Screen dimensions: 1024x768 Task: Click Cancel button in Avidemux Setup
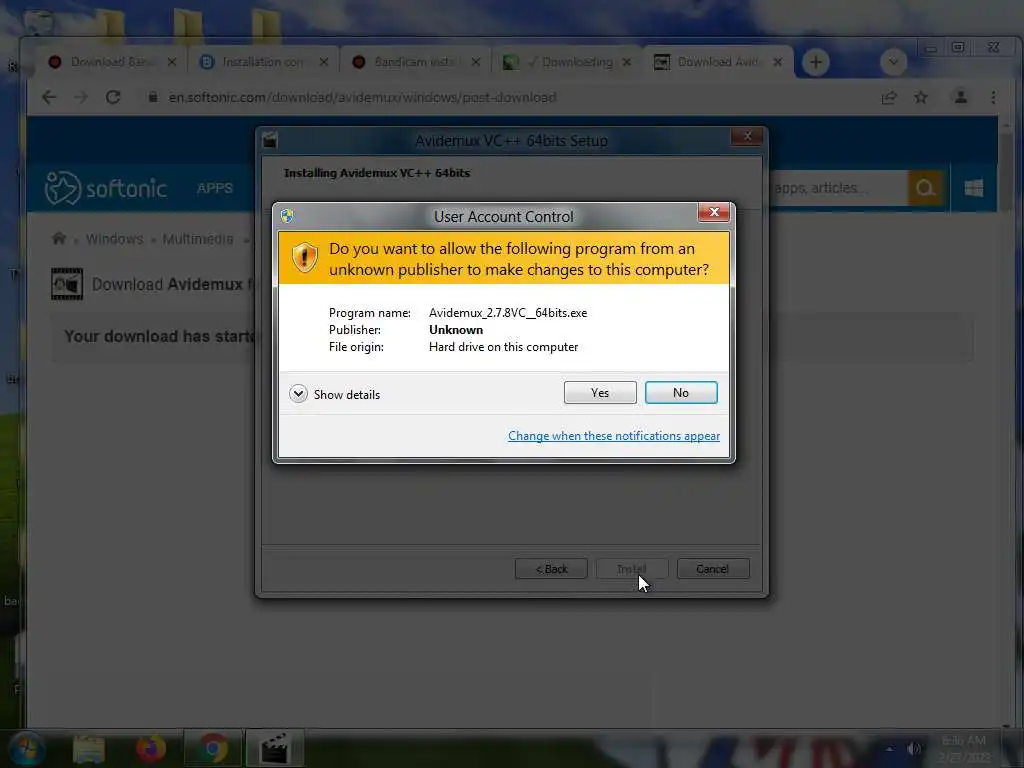point(712,569)
